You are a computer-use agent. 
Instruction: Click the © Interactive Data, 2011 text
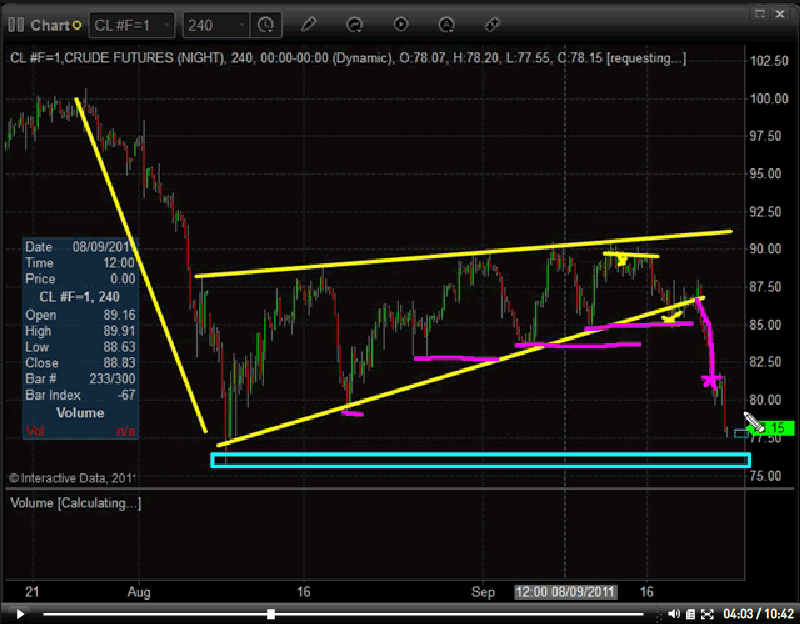coord(72,478)
